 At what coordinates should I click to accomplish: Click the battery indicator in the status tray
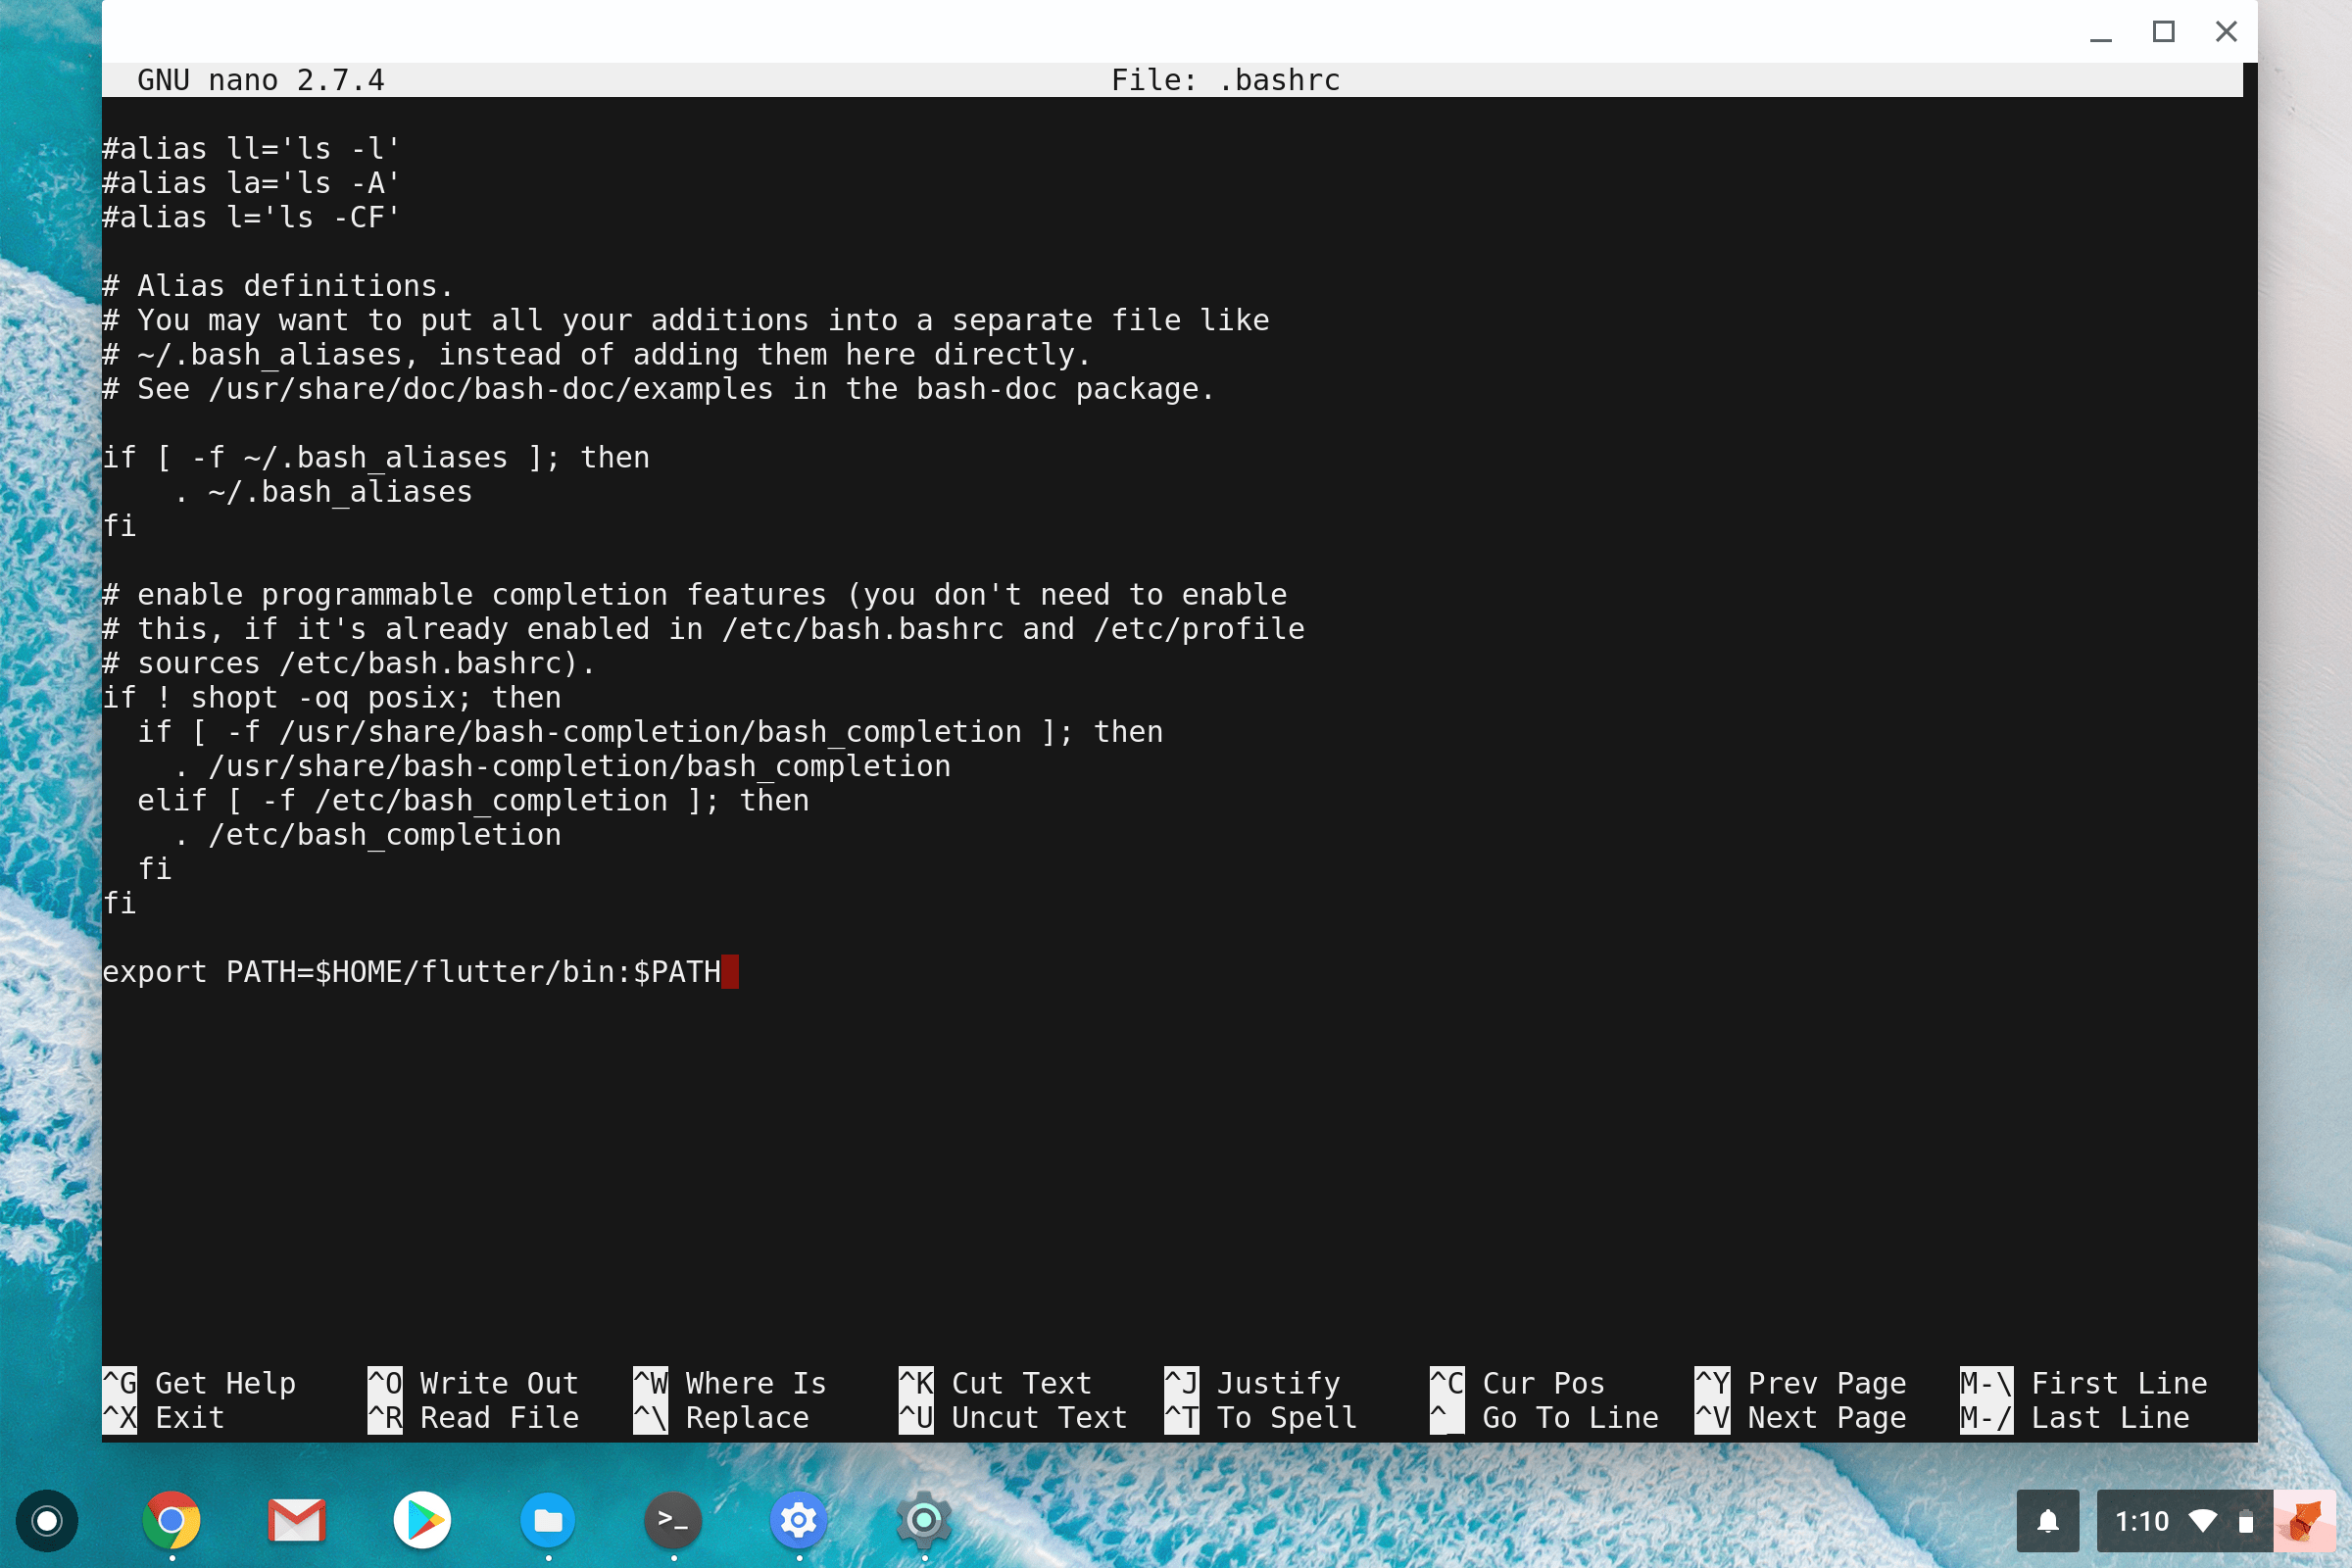(2245, 1521)
